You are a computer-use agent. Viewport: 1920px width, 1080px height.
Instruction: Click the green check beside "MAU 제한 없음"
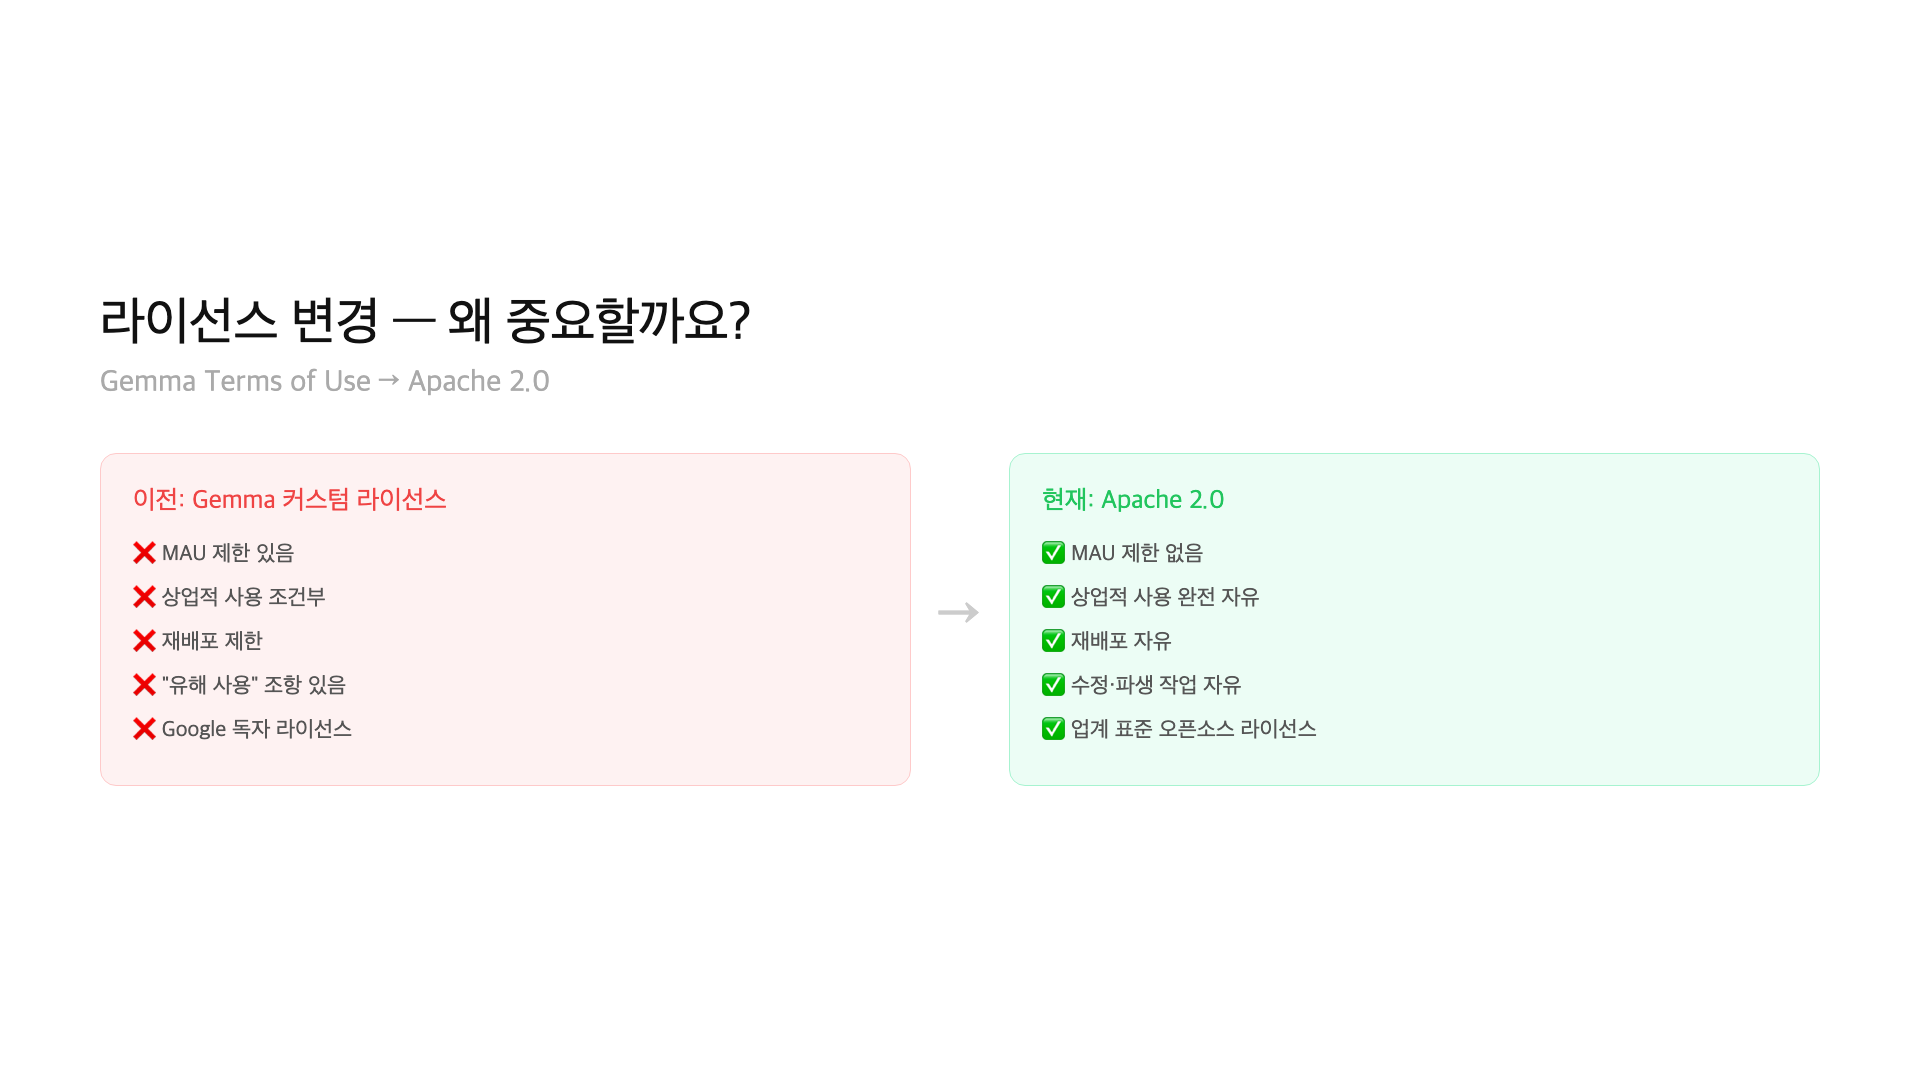pyautogui.click(x=1053, y=553)
